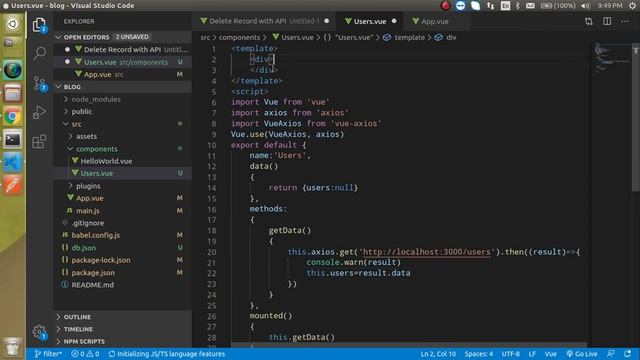
Task: Click the clock in top panel
Action: point(610,6)
